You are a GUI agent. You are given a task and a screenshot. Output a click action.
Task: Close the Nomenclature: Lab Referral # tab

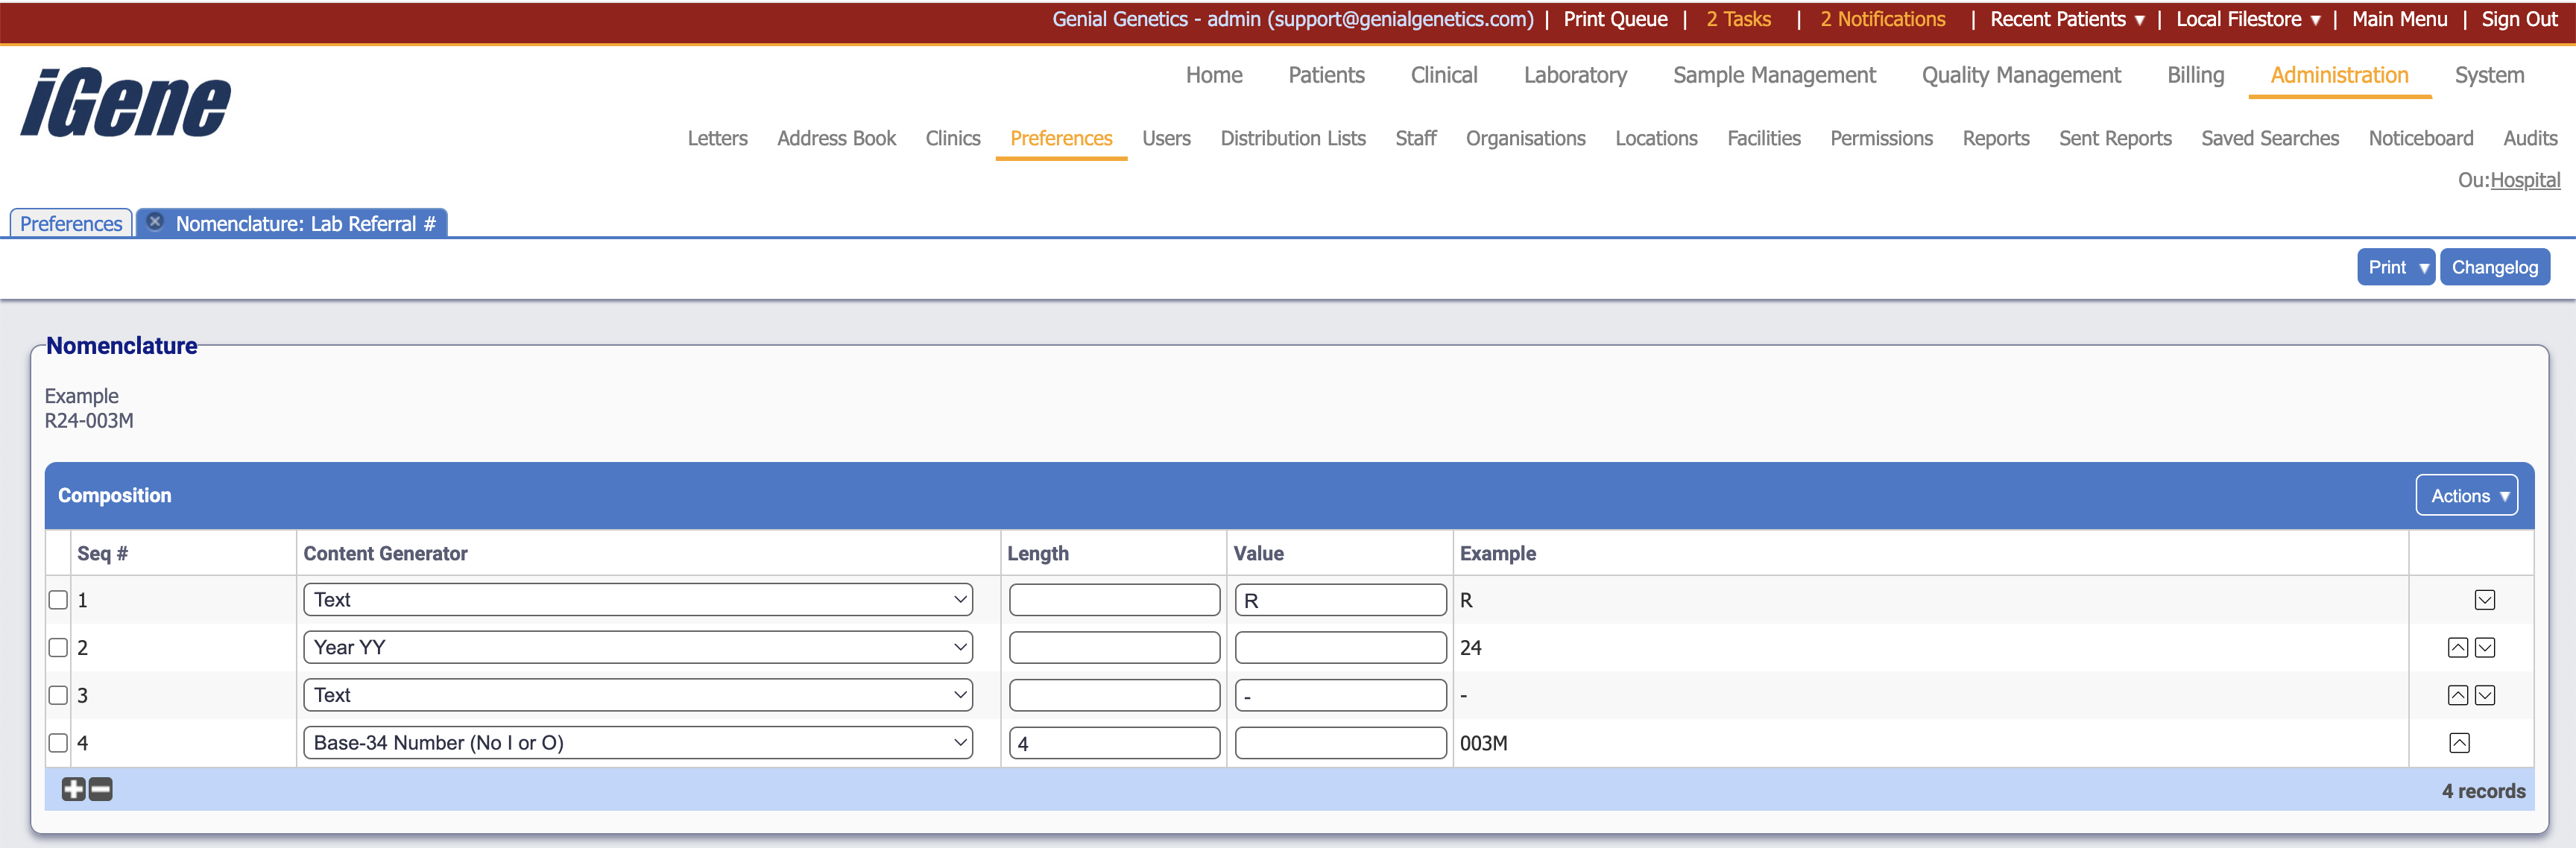(155, 222)
